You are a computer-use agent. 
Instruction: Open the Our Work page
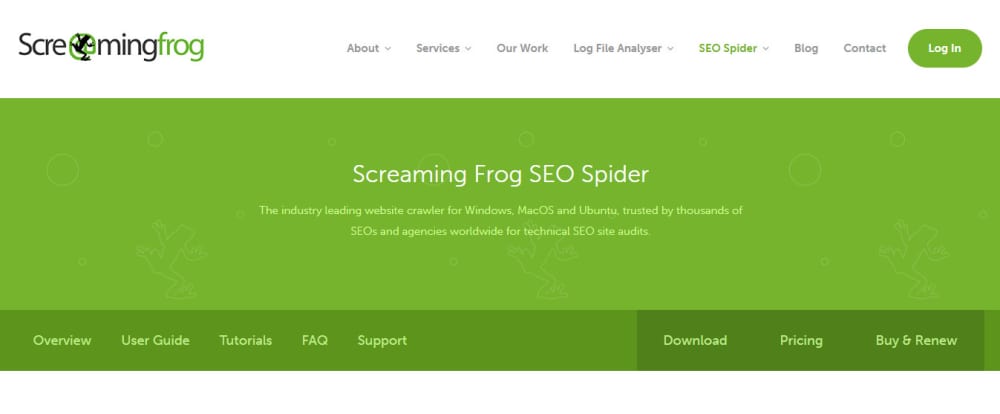tap(522, 48)
